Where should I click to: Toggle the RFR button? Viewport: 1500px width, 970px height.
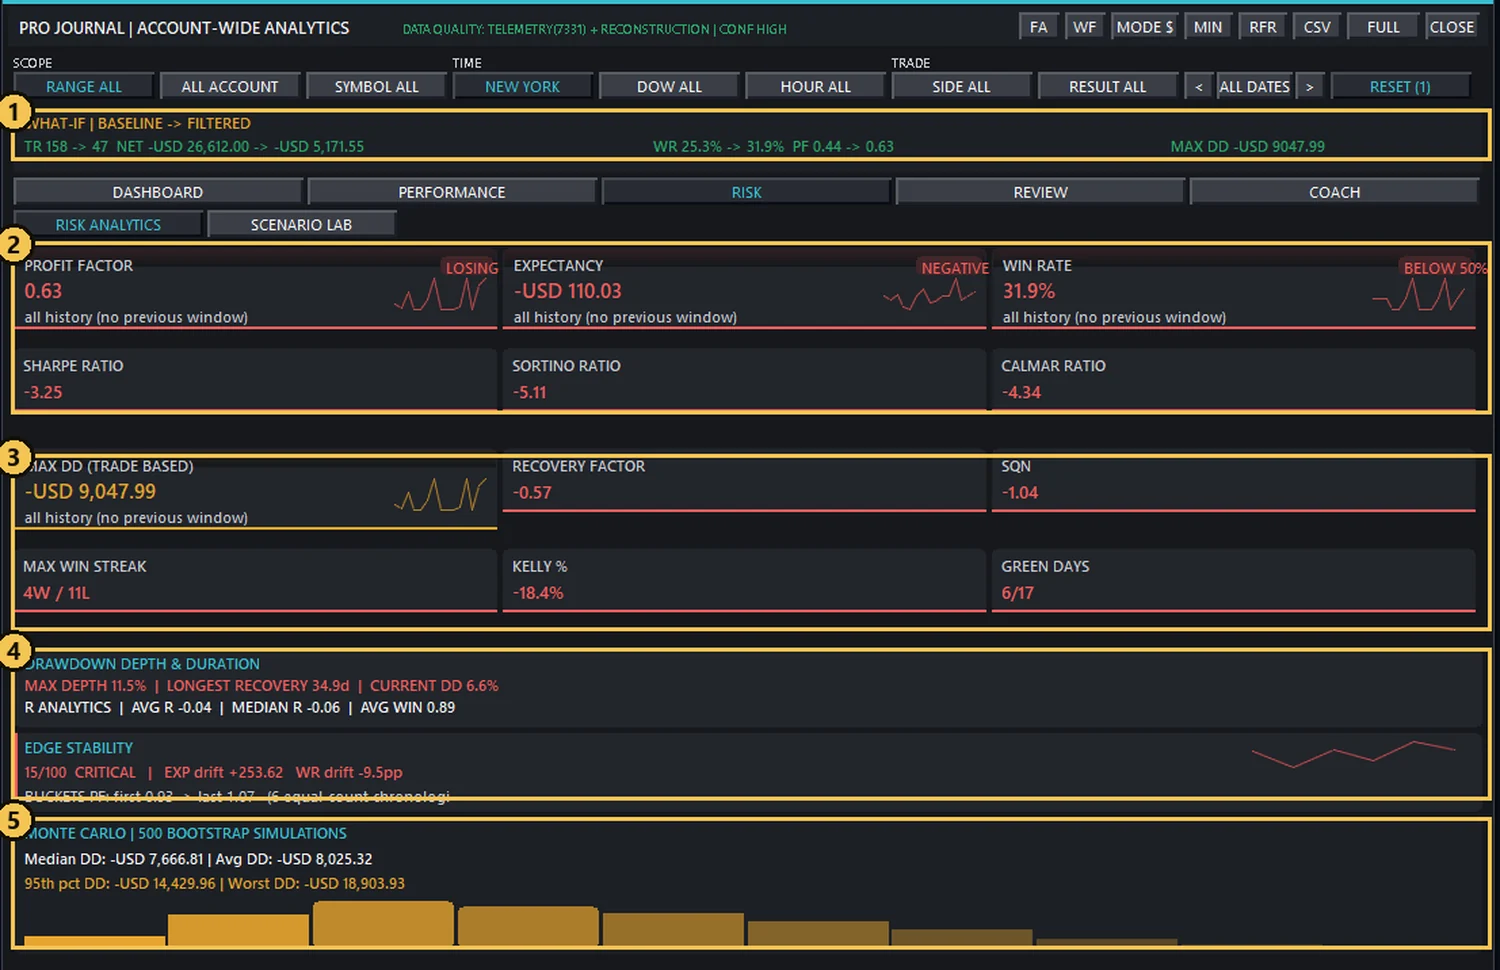(x=1263, y=27)
